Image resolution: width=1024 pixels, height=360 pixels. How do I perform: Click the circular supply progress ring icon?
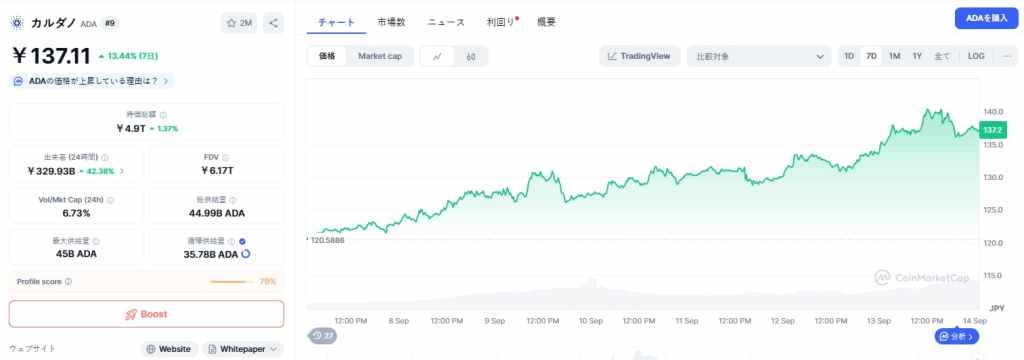click(x=246, y=254)
